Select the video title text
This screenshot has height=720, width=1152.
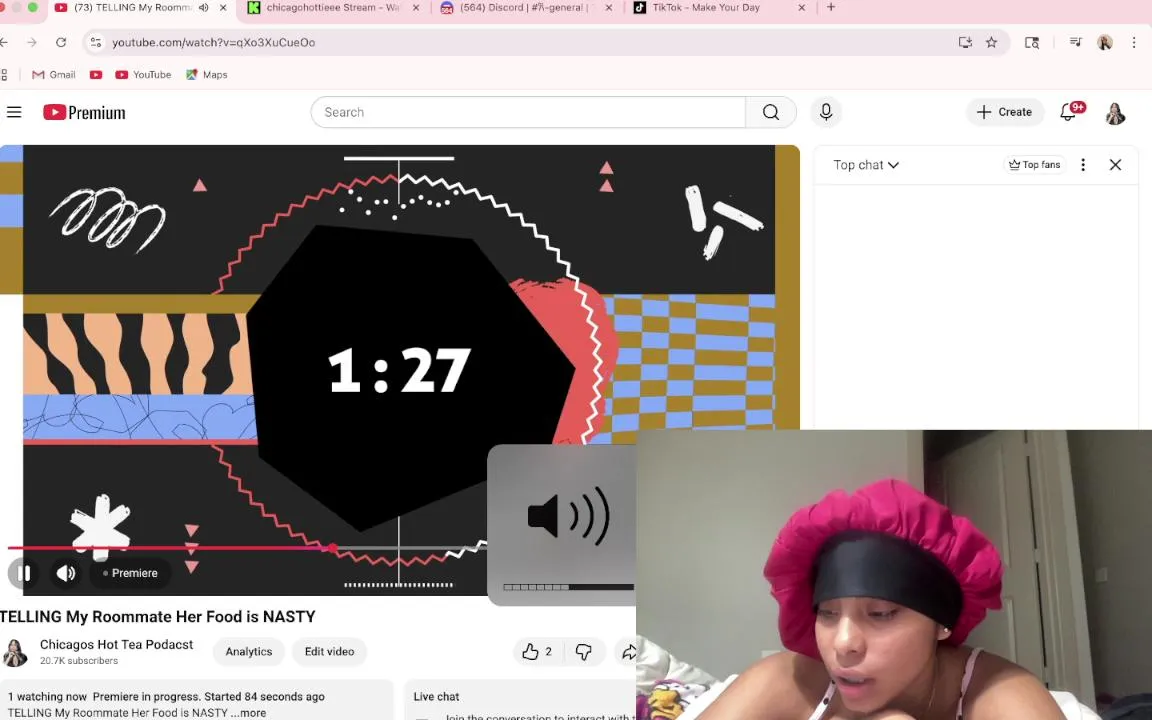coord(157,617)
